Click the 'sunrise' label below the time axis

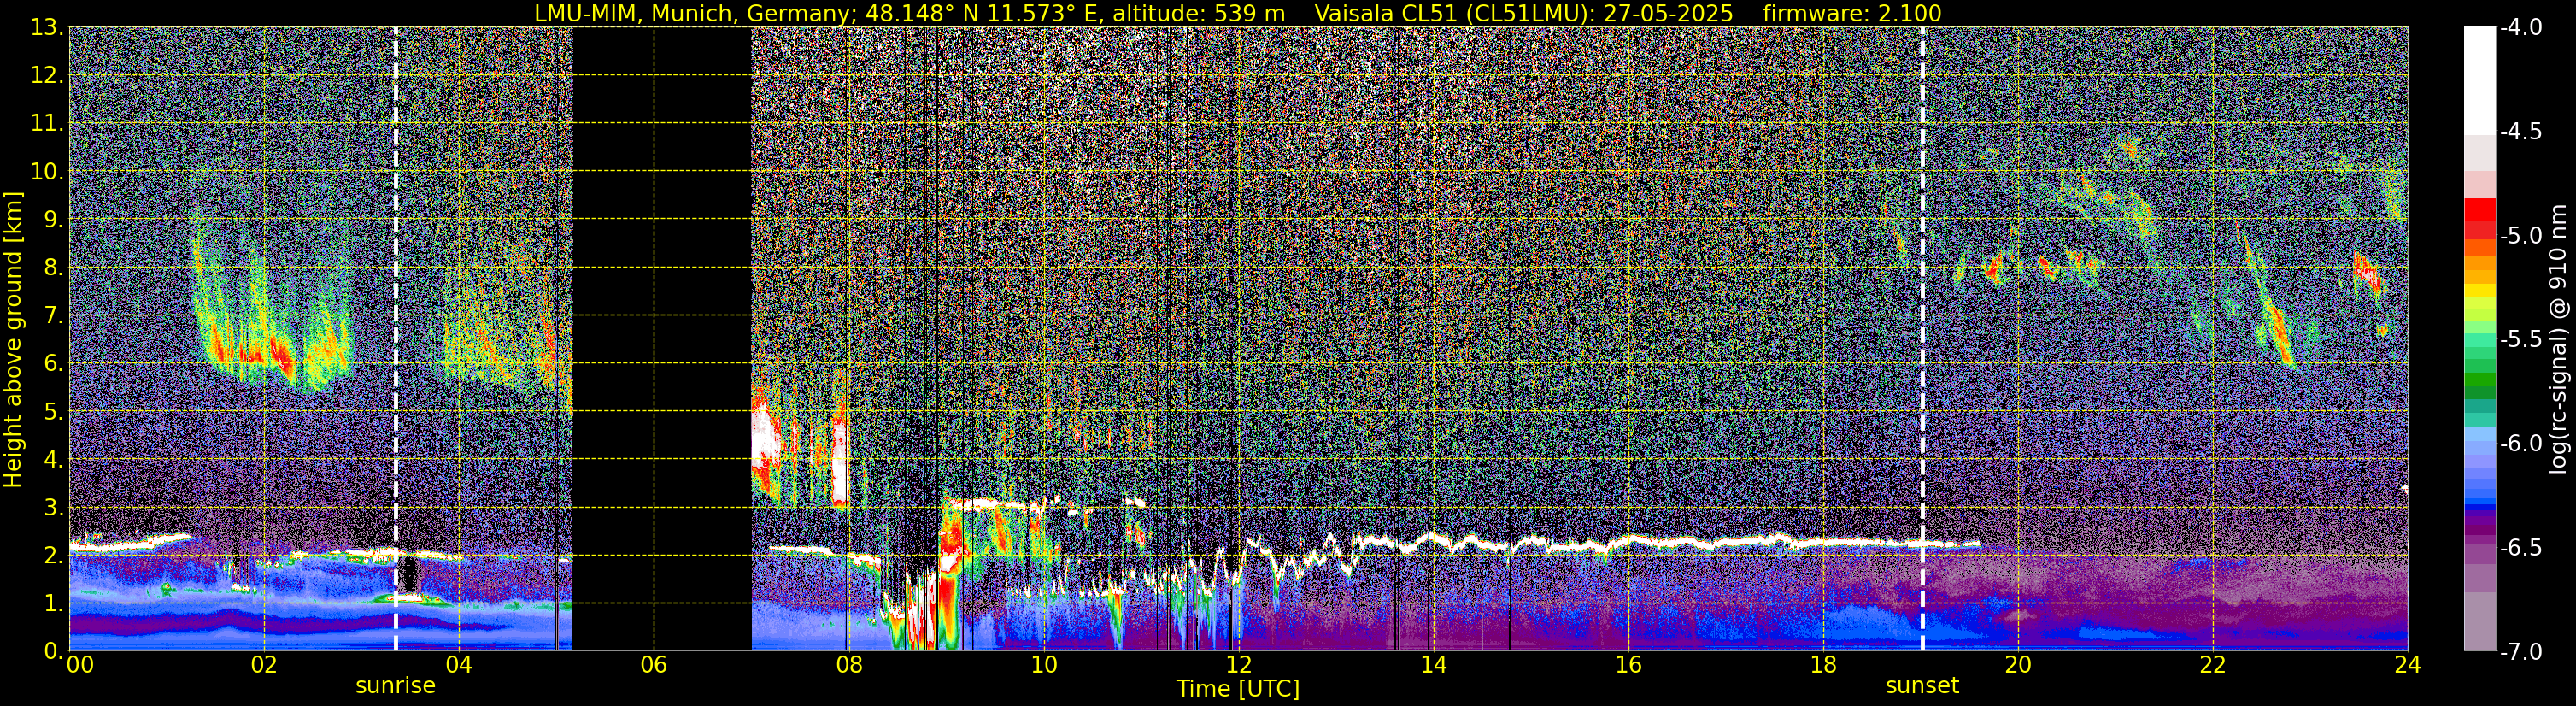[x=396, y=686]
